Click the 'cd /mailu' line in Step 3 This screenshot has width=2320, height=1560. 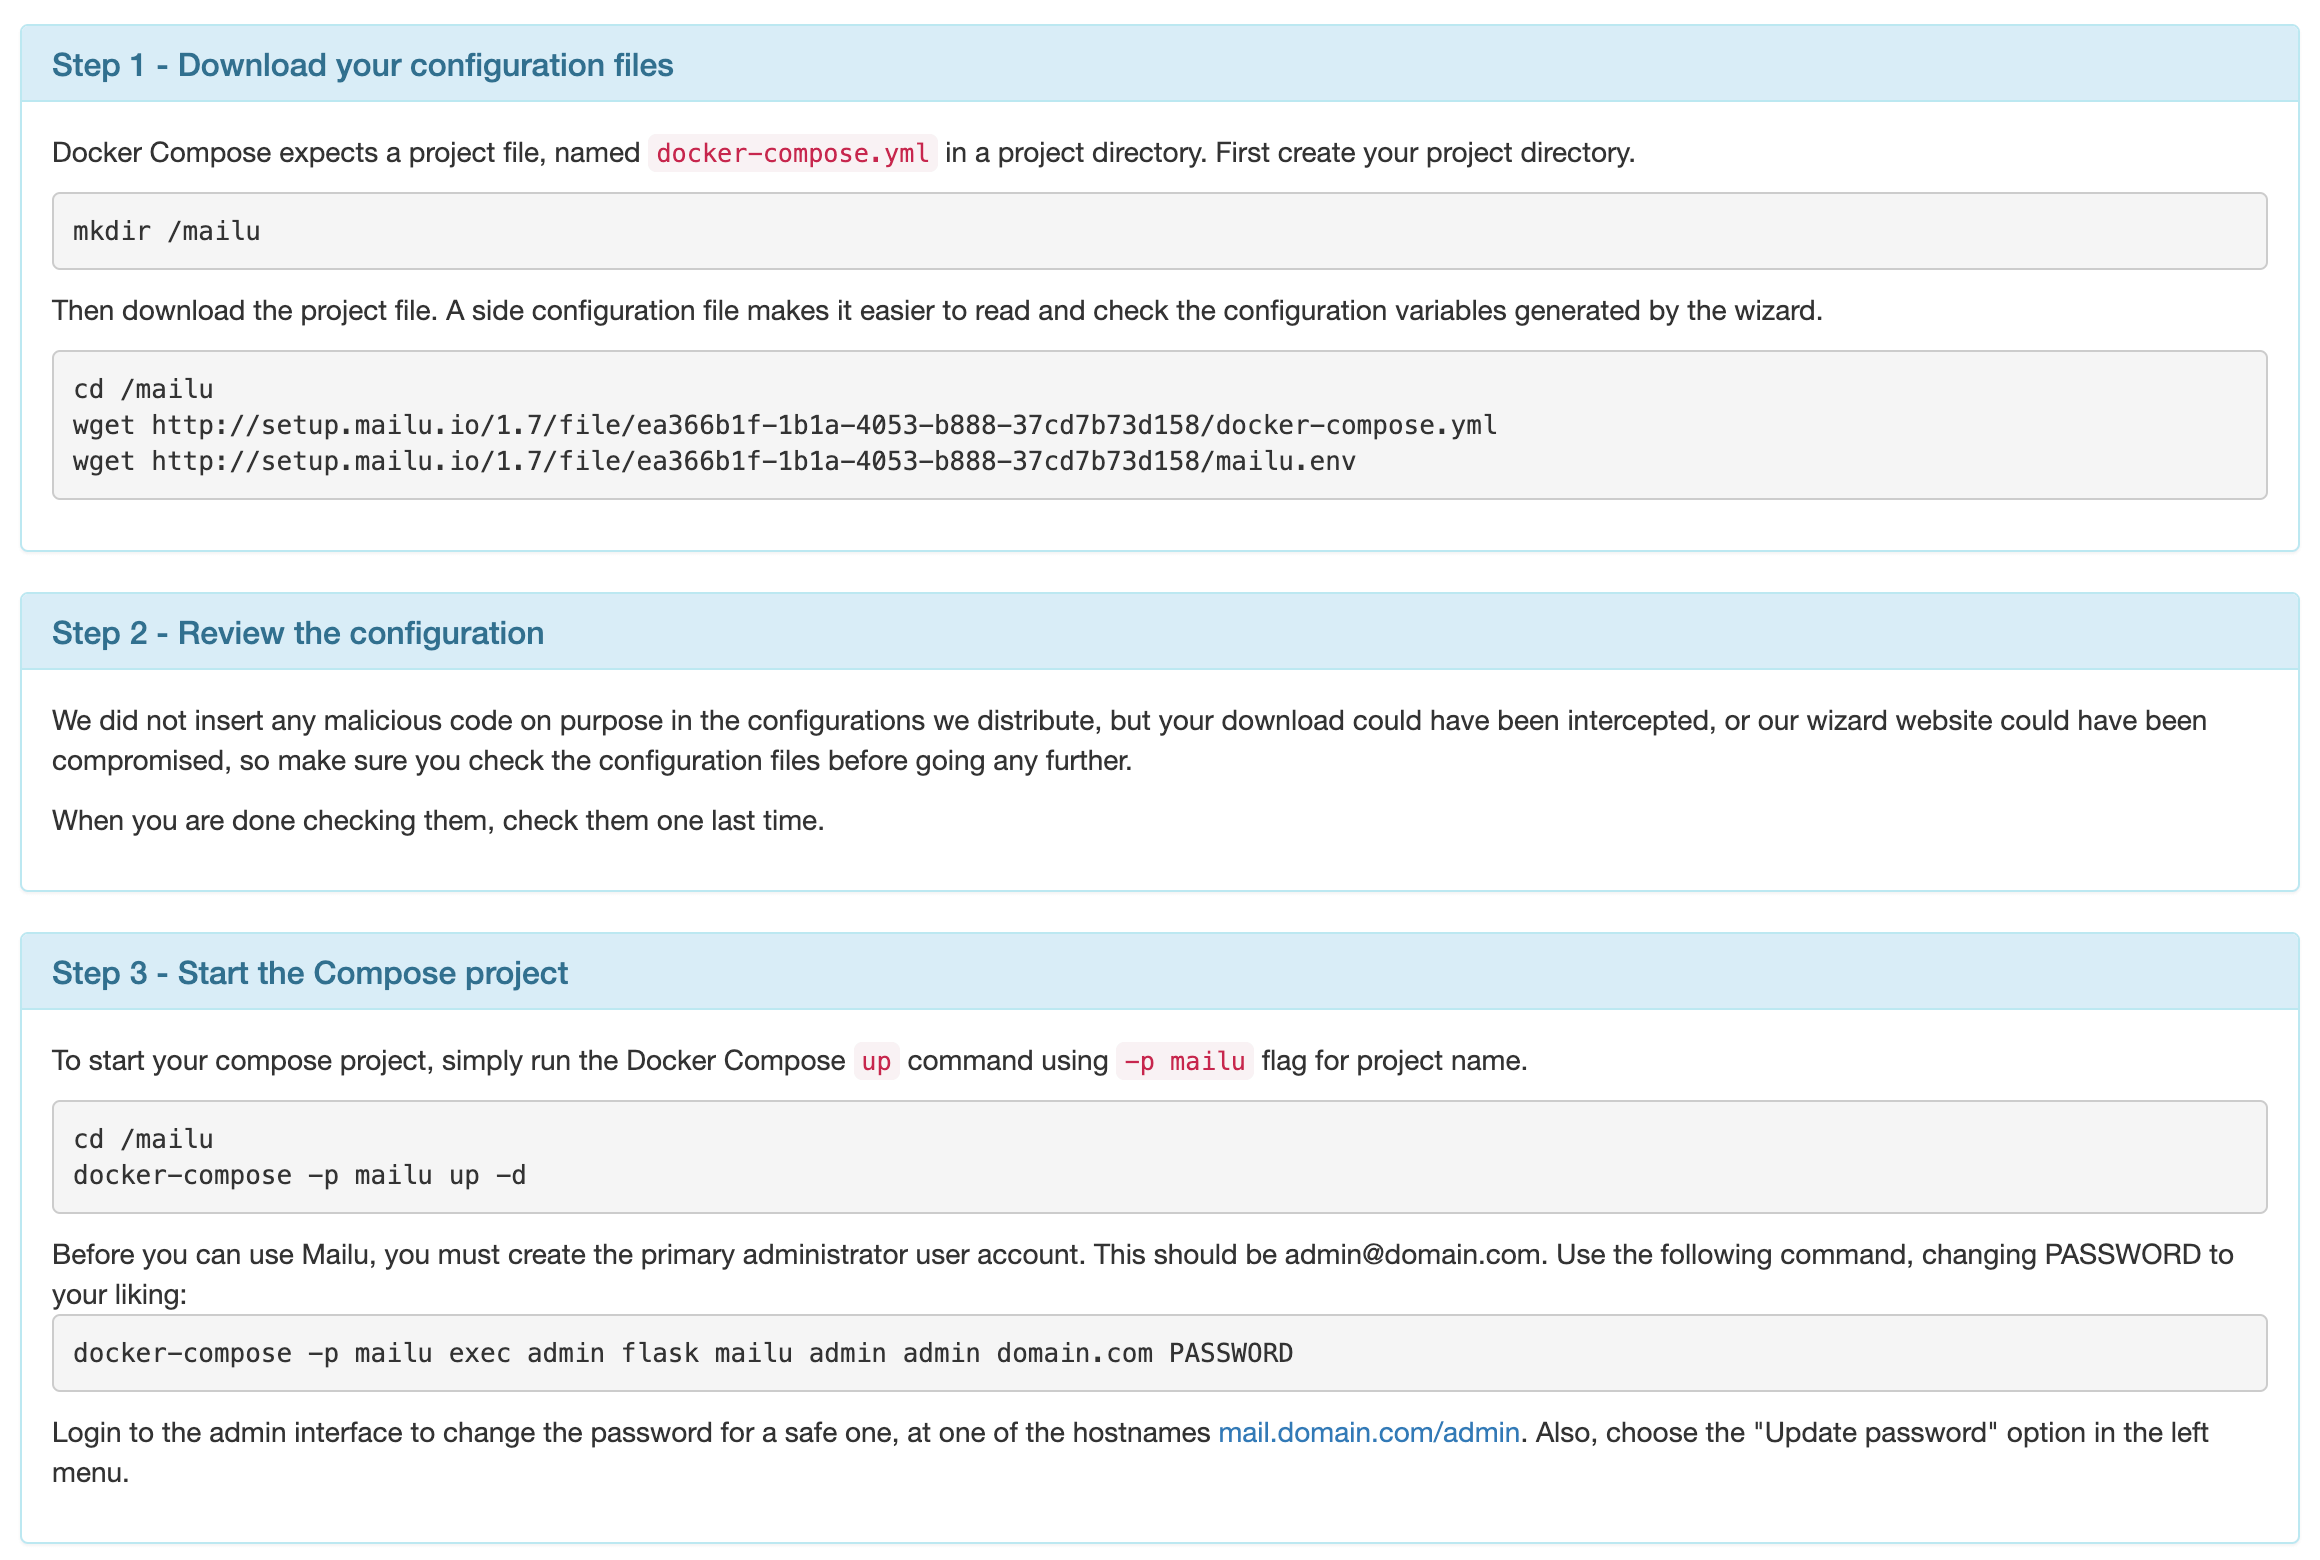(x=143, y=1139)
